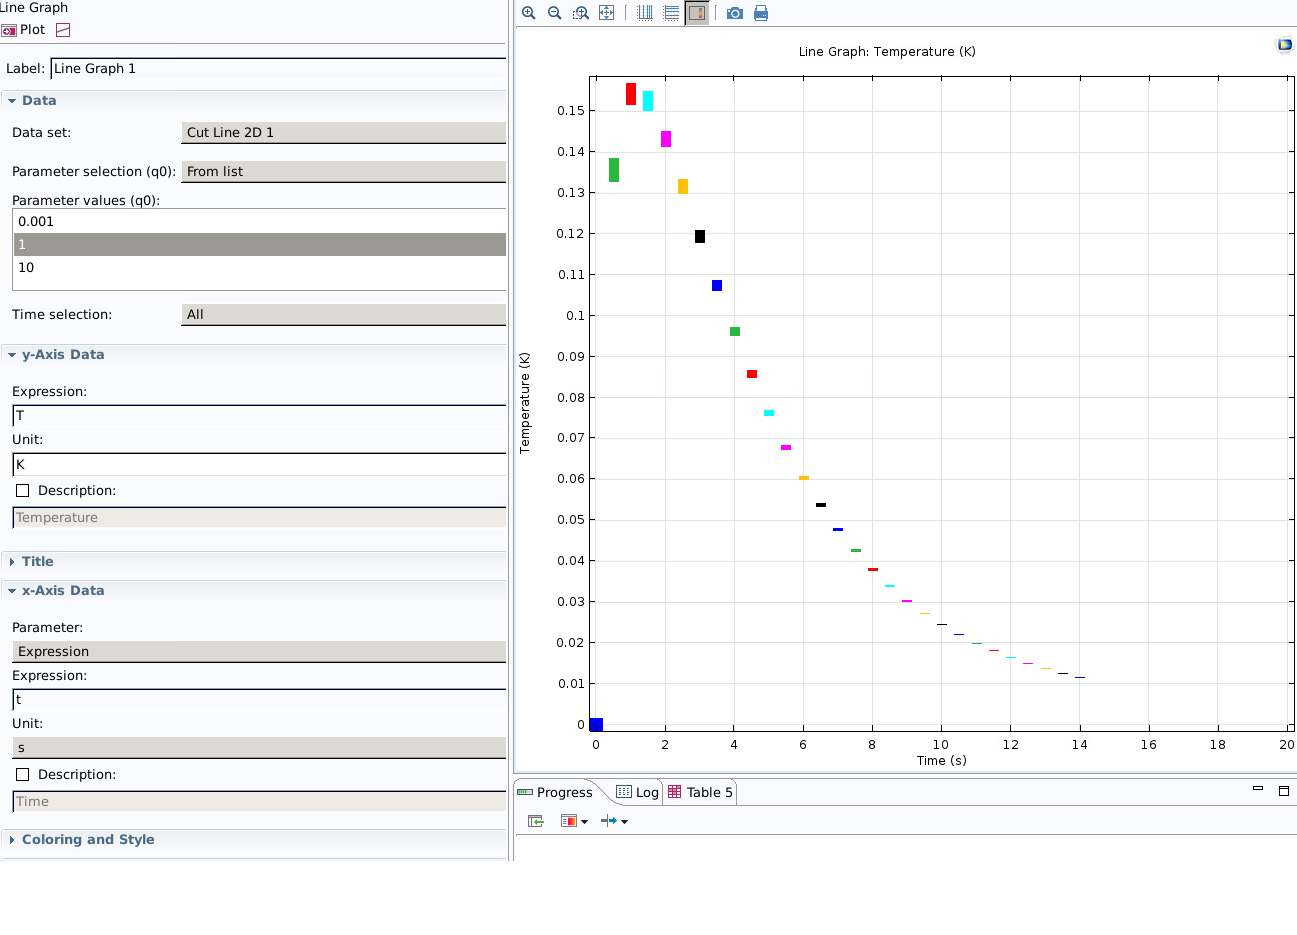Expand the Coloring and Style section
The height and width of the screenshot is (935, 1297).
pyautogui.click(x=88, y=840)
